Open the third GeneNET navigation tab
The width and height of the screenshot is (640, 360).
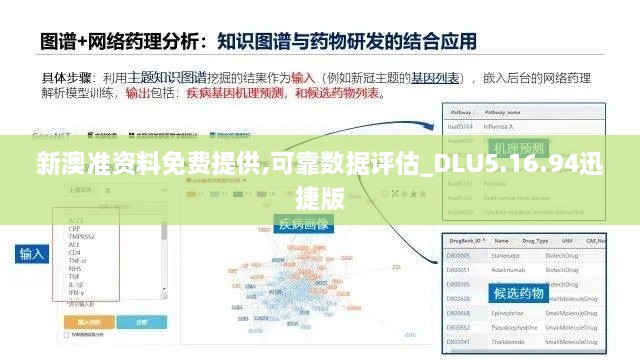[x=230, y=135]
